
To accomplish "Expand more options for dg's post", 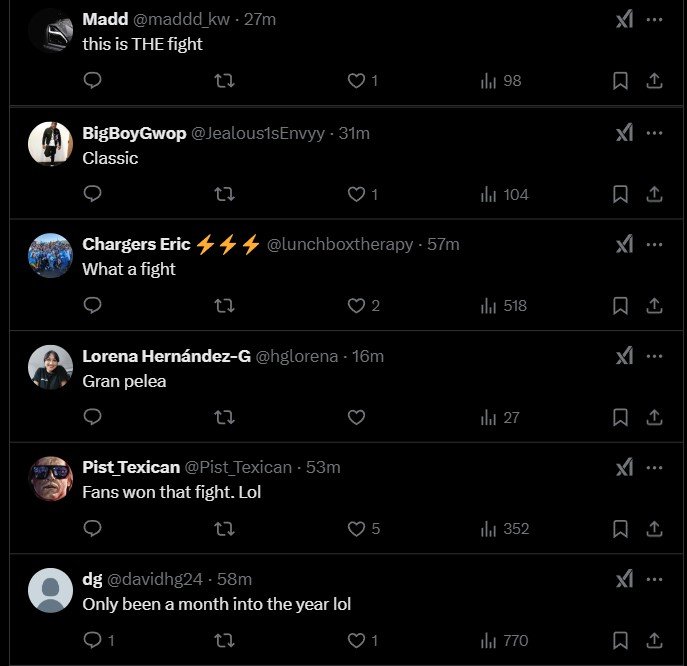I will click(x=654, y=579).
